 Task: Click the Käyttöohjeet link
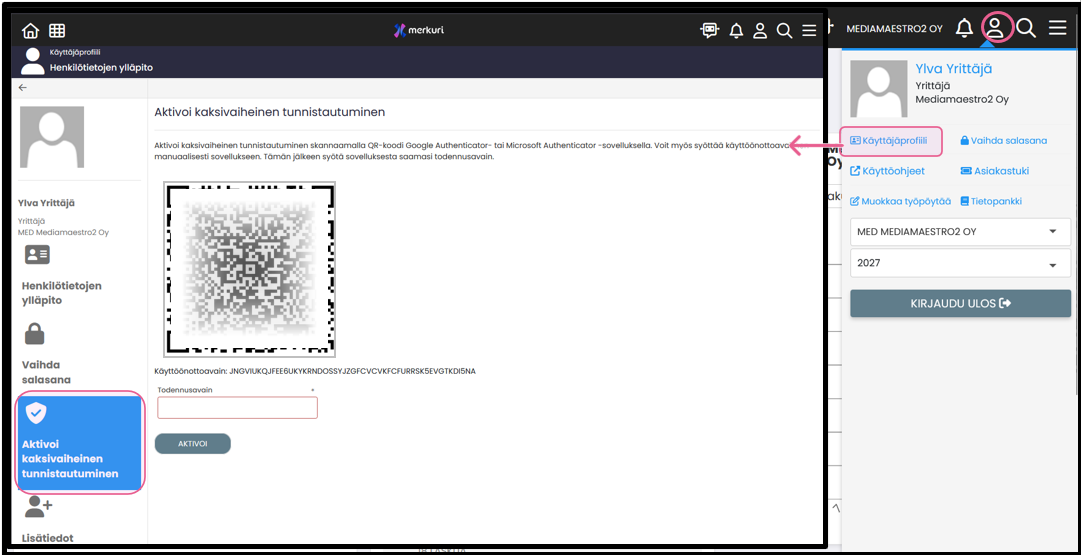click(887, 171)
